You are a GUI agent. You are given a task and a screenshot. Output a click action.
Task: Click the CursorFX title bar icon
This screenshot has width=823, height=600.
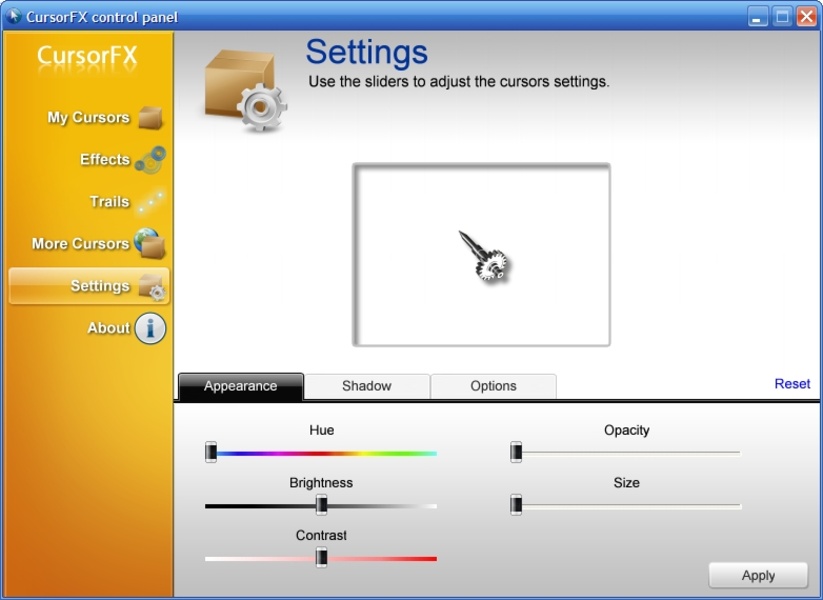point(14,16)
